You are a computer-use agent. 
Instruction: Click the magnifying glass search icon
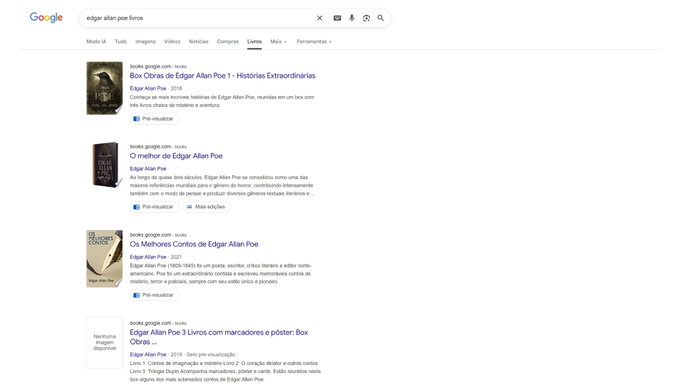pyautogui.click(x=381, y=18)
